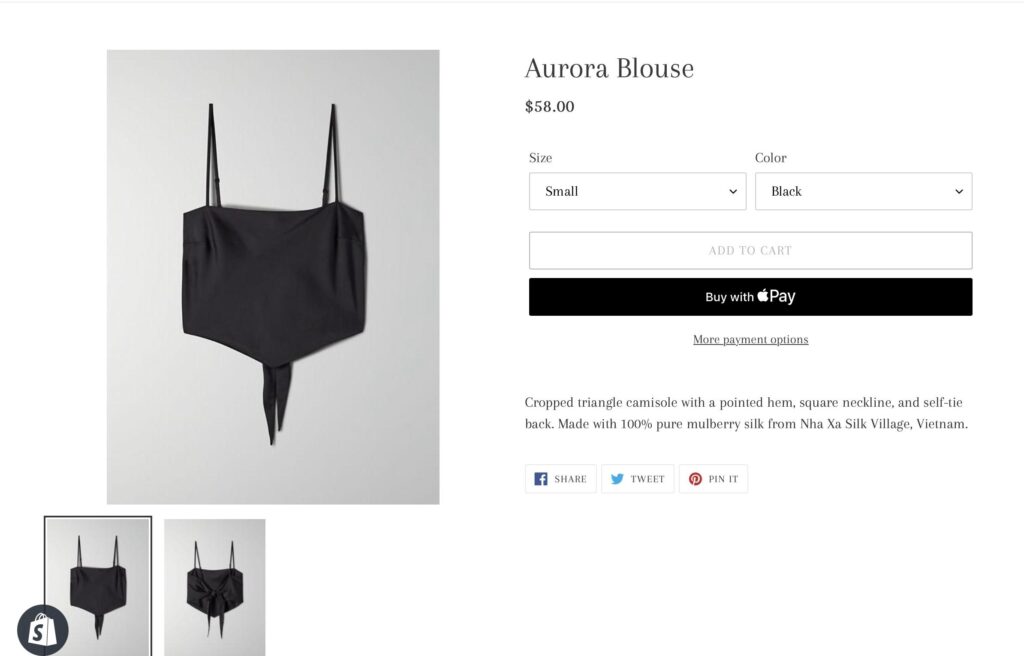This screenshot has width=1024, height=656.
Task: Click the $58.00 price text
Action: tap(549, 107)
